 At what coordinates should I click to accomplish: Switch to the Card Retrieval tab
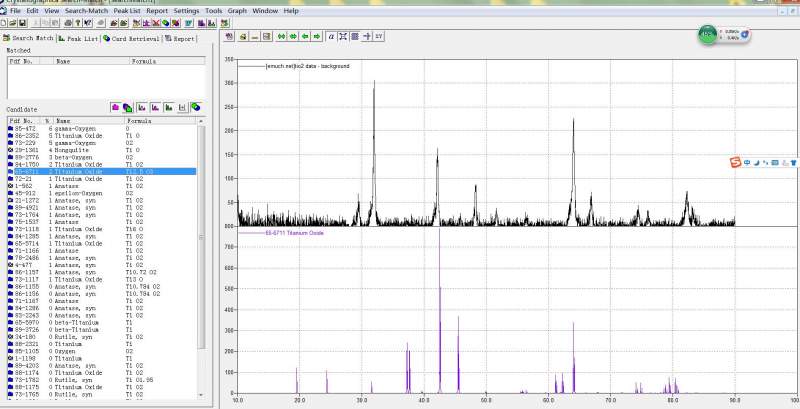tap(134, 38)
